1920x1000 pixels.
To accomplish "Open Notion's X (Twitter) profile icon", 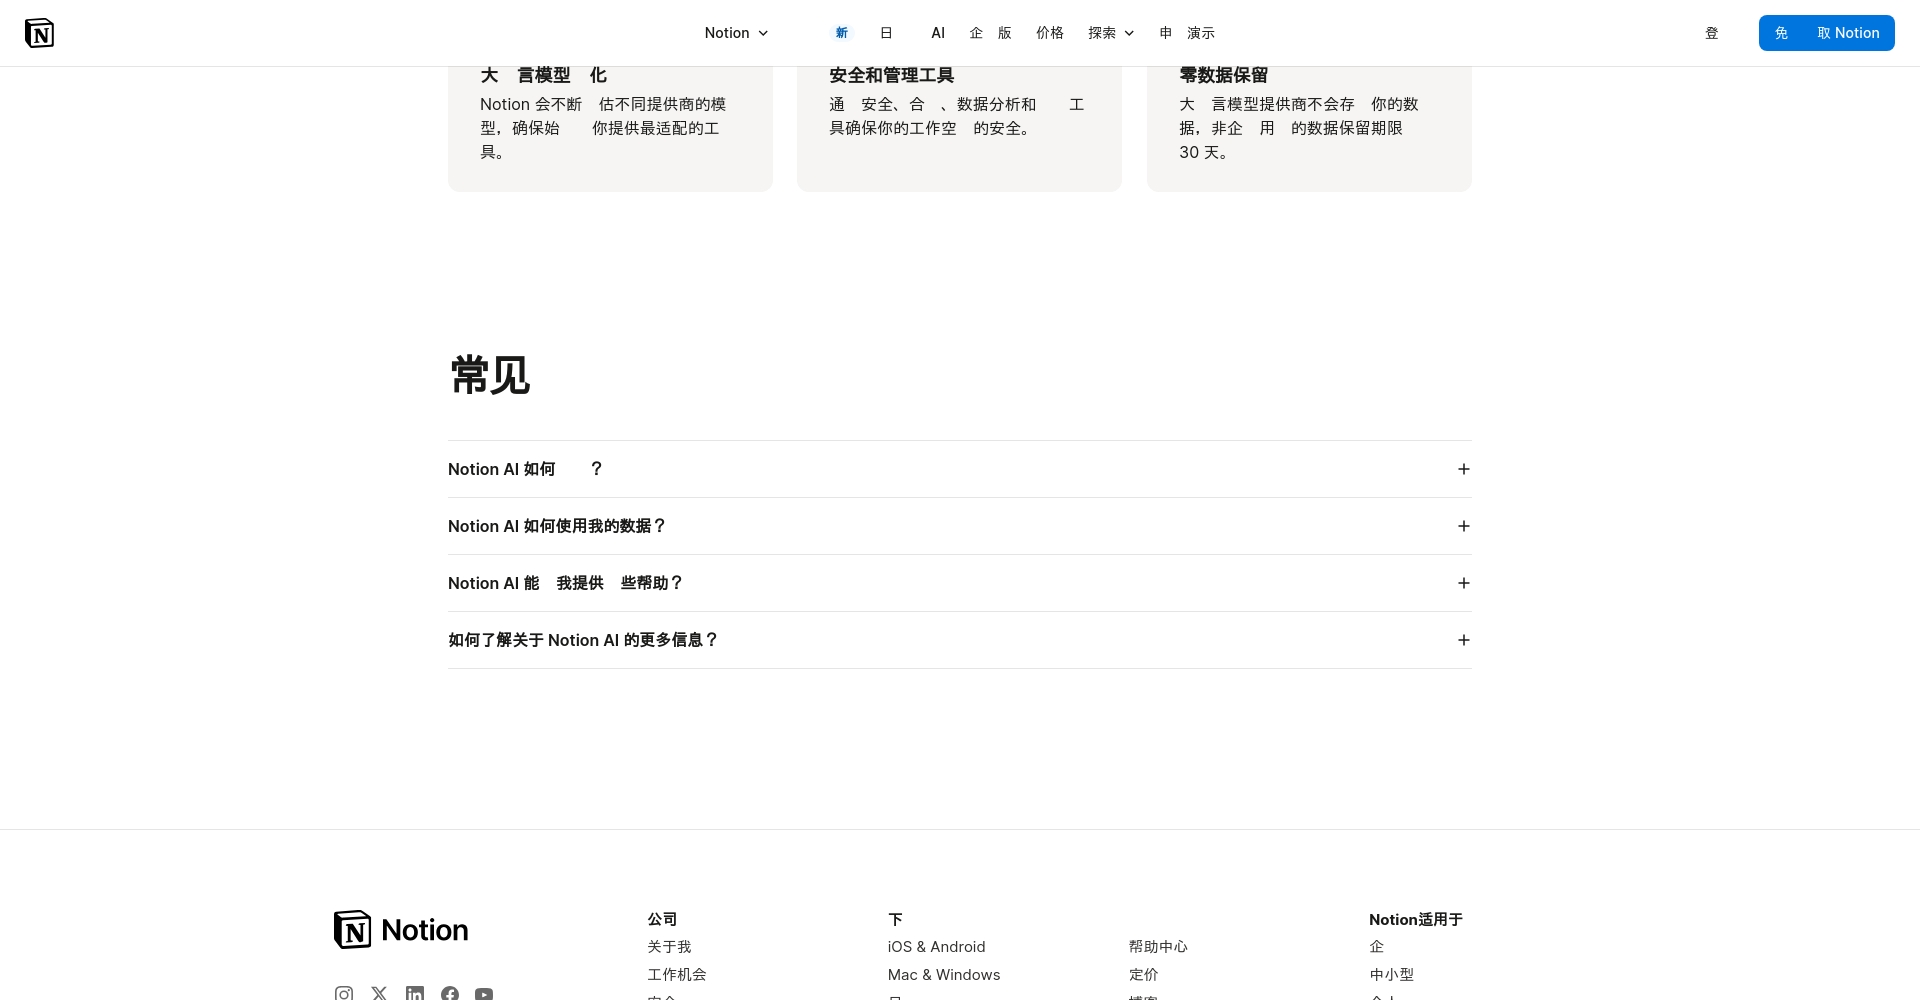I will 379,994.
